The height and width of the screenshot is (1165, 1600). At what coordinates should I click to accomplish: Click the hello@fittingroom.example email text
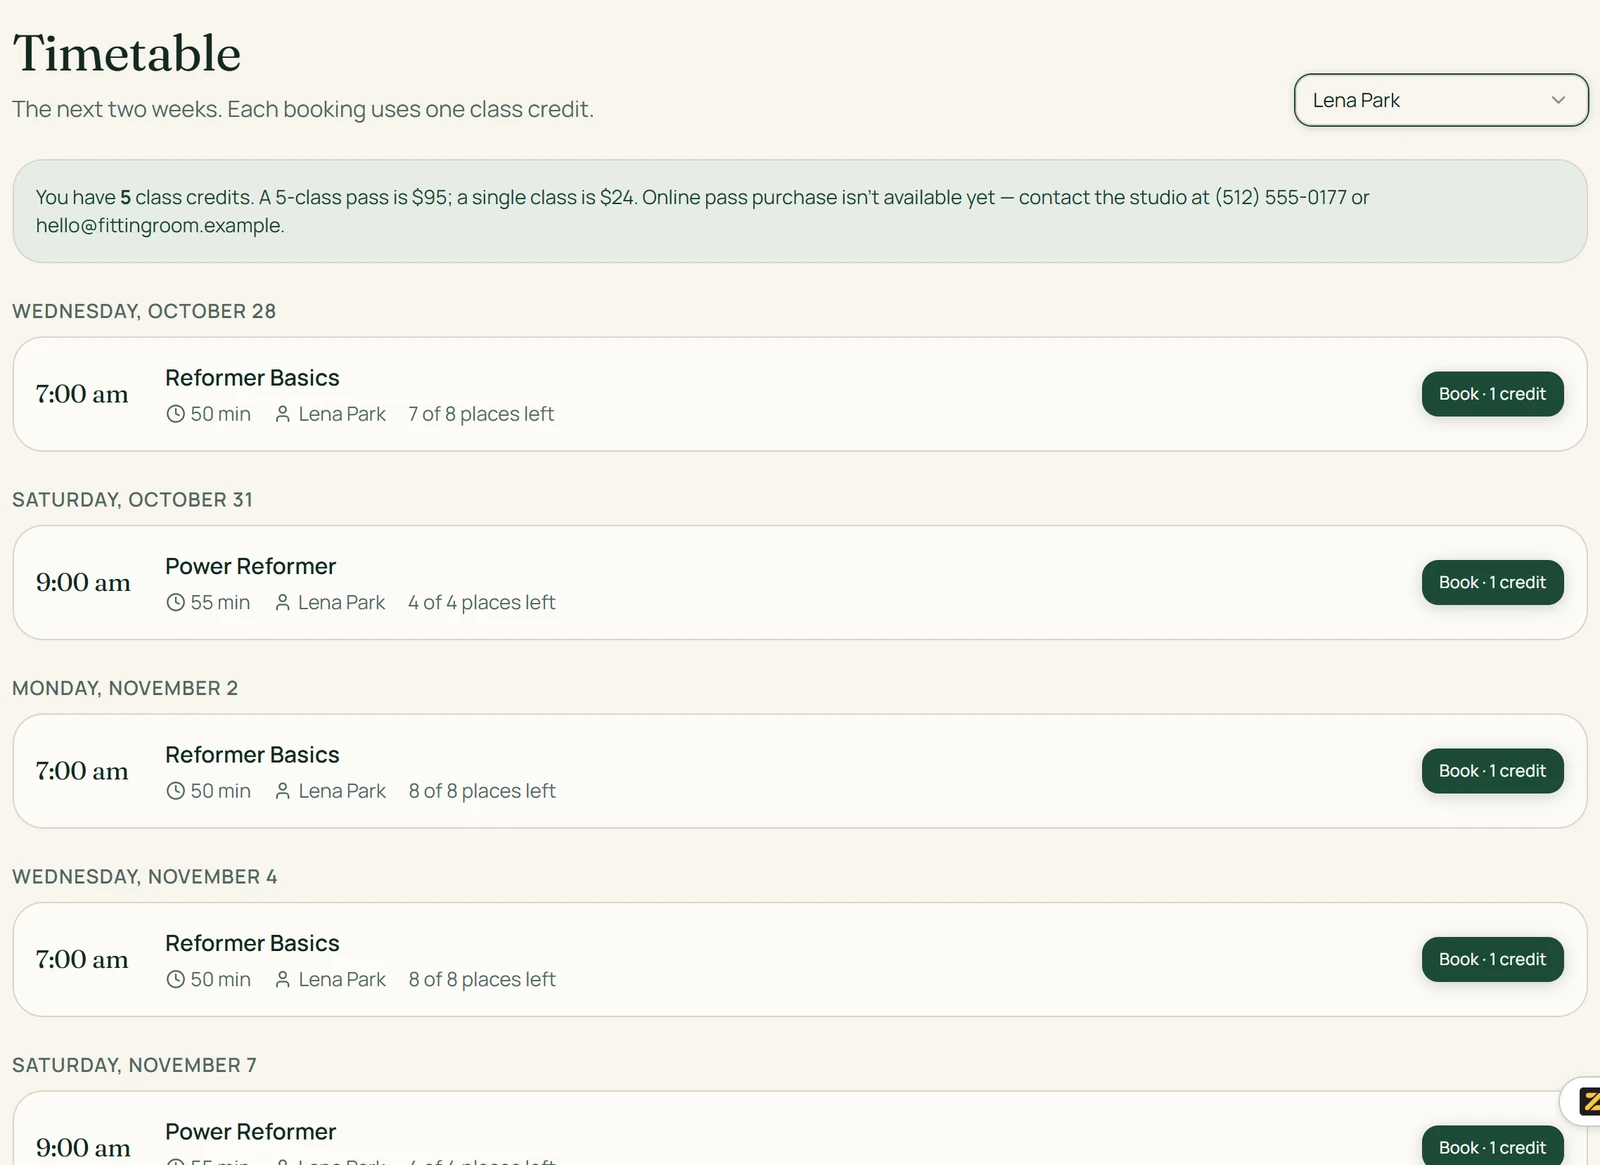(x=160, y=226)
